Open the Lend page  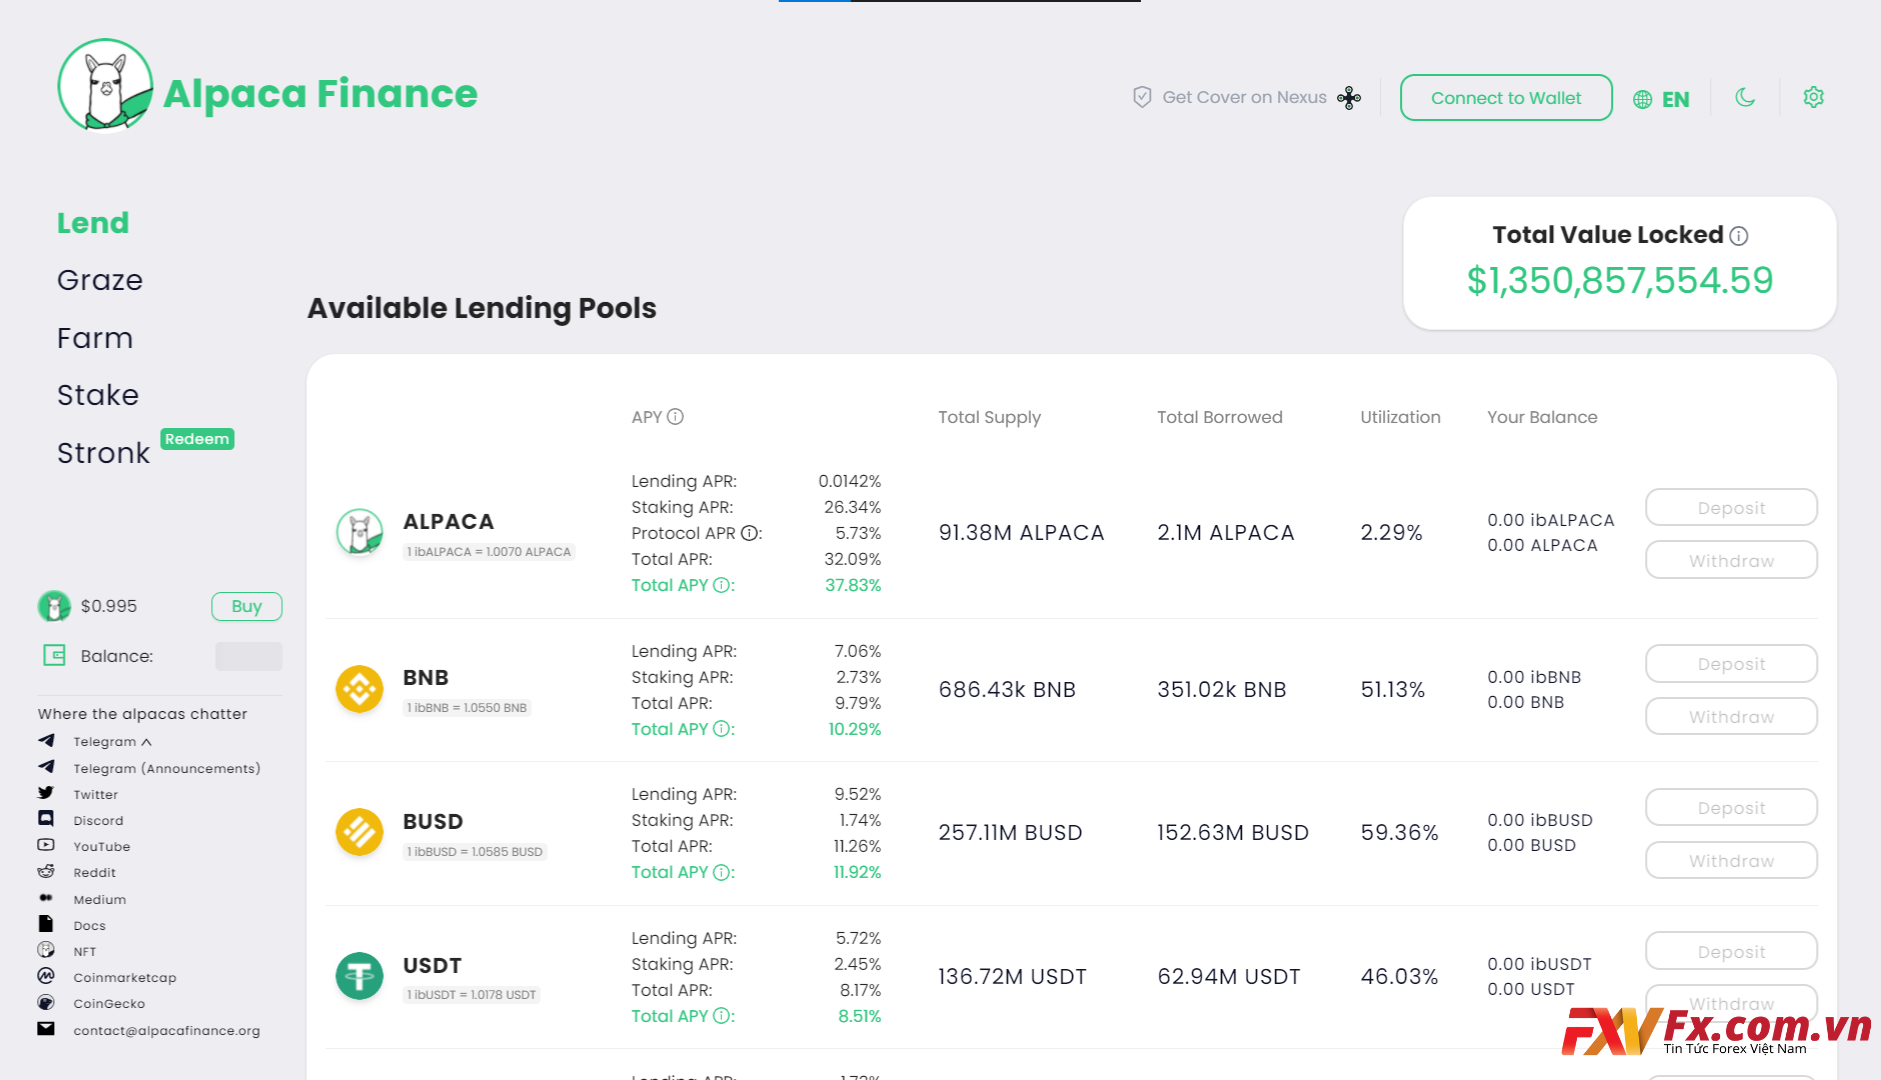point(93,223)
